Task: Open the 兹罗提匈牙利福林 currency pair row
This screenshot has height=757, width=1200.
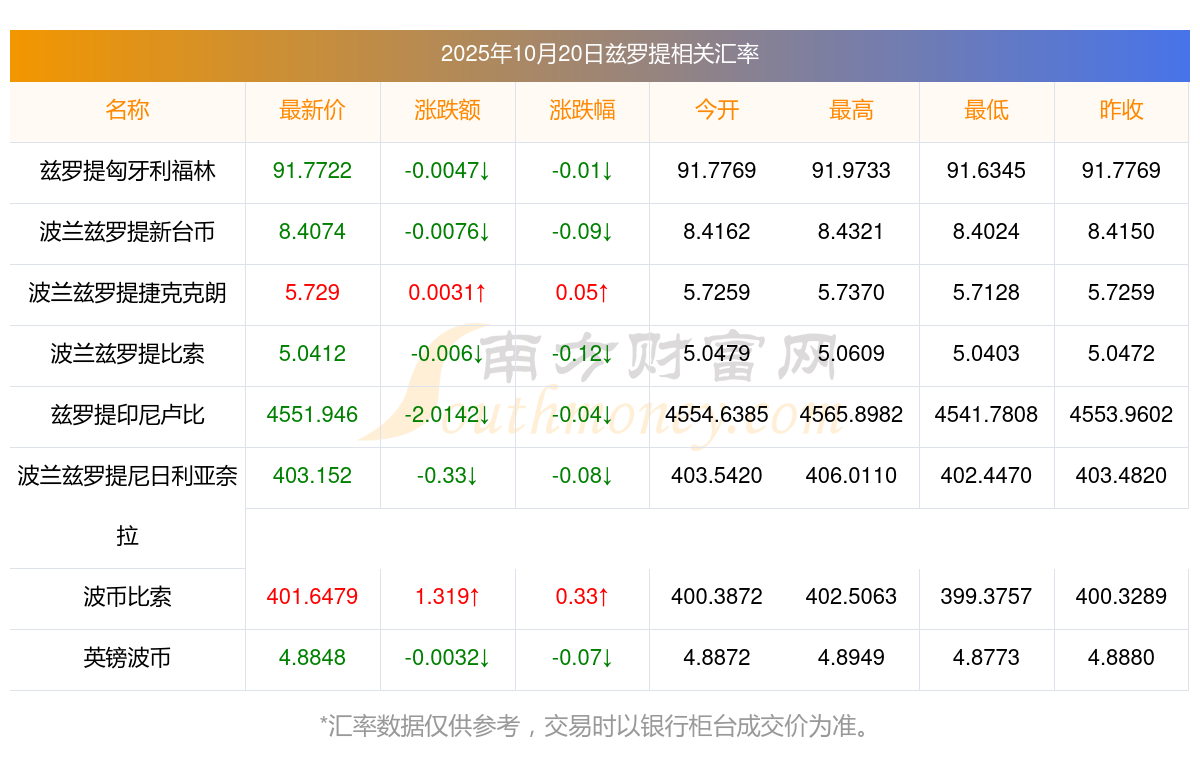Action: [127, 171]
